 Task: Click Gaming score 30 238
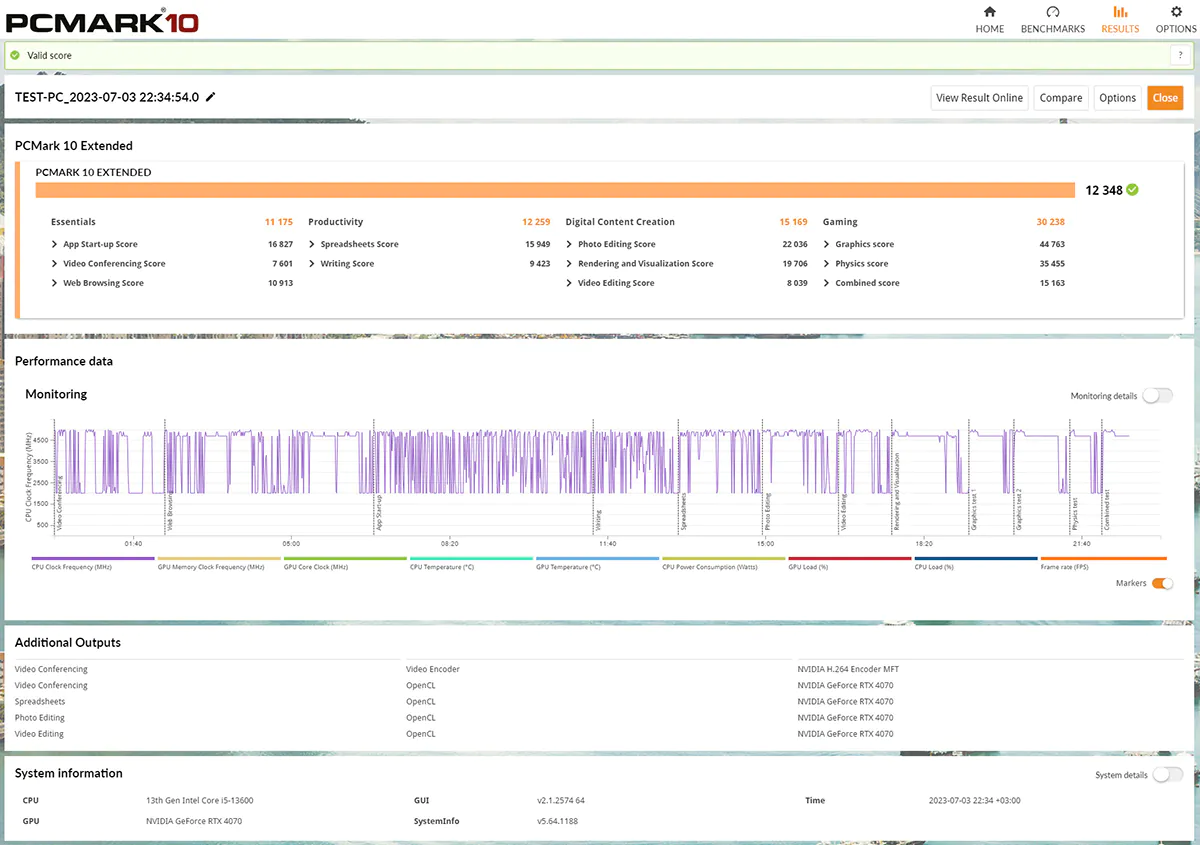tap(1051, 222)
